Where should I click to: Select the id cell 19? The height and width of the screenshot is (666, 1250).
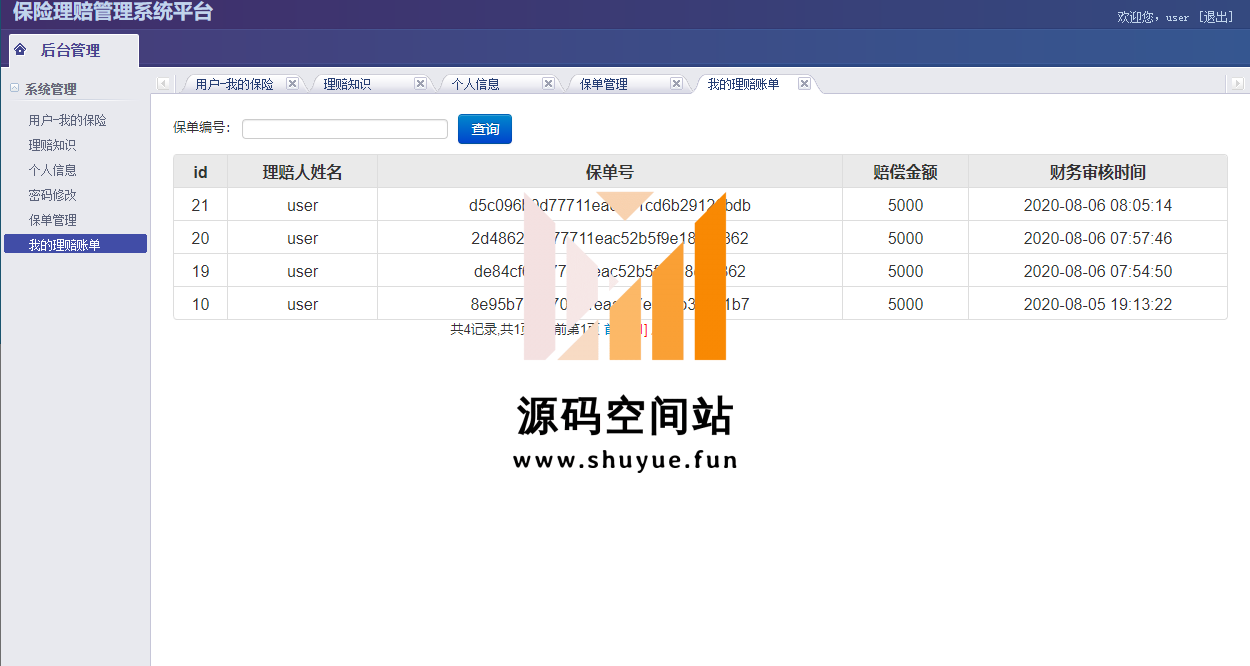tap(201, 271)
